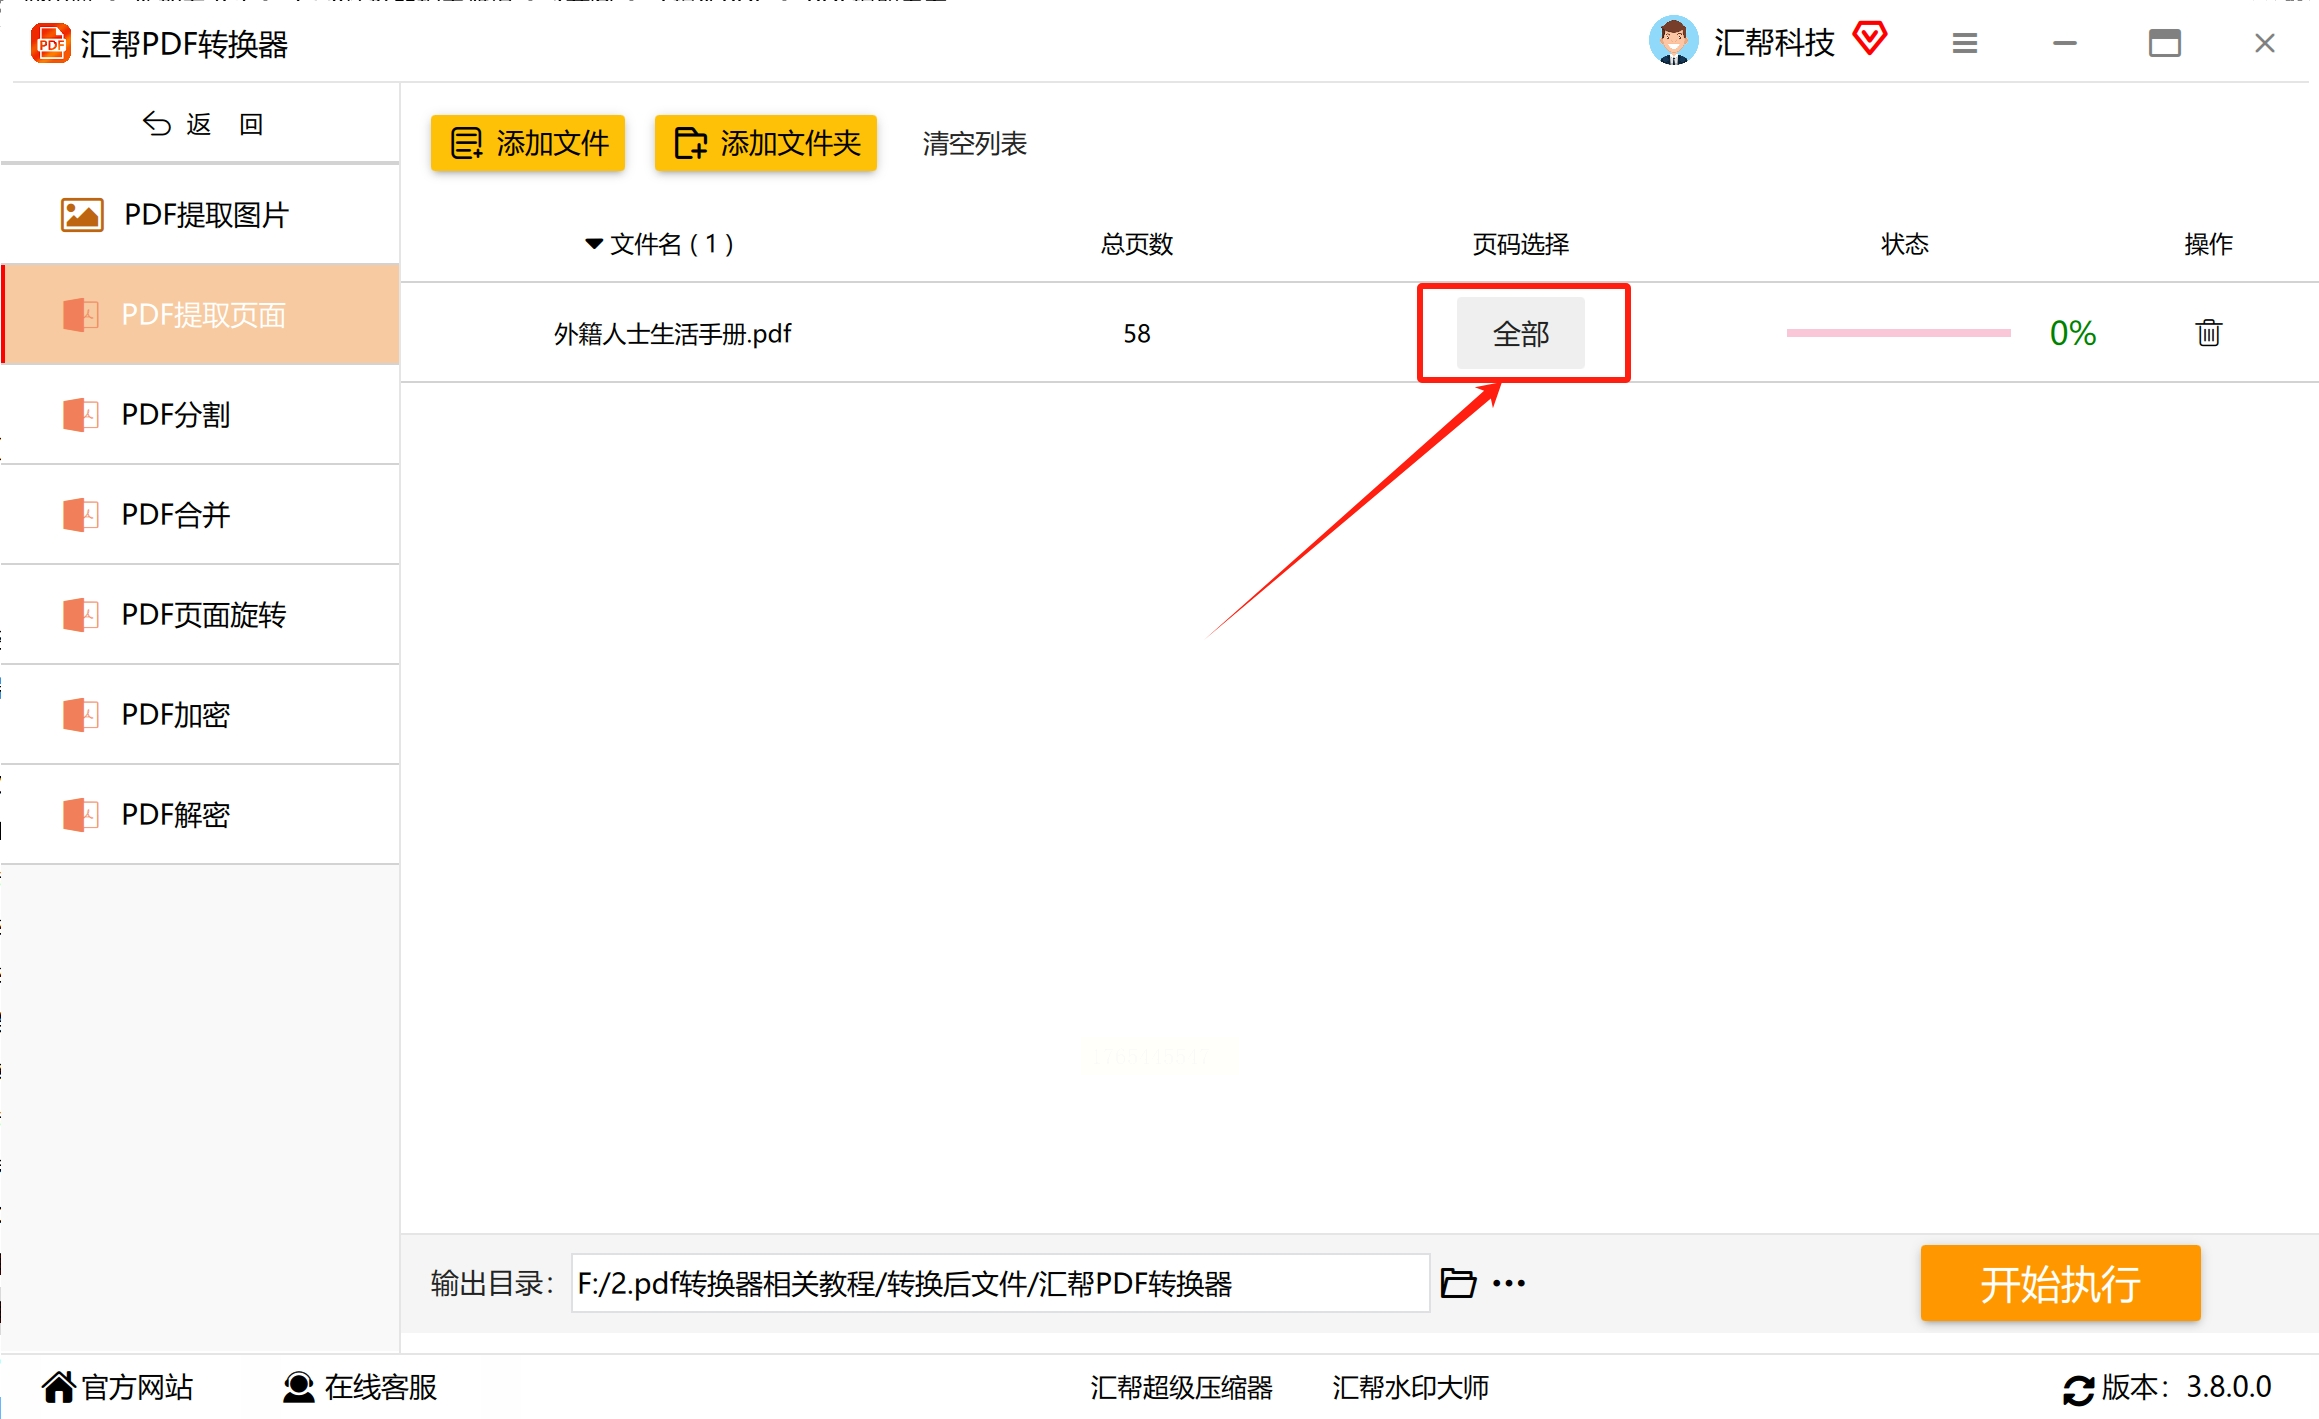Open the 全部 page selection dropdown
2319x1419 pixels.
[1520, 333]
